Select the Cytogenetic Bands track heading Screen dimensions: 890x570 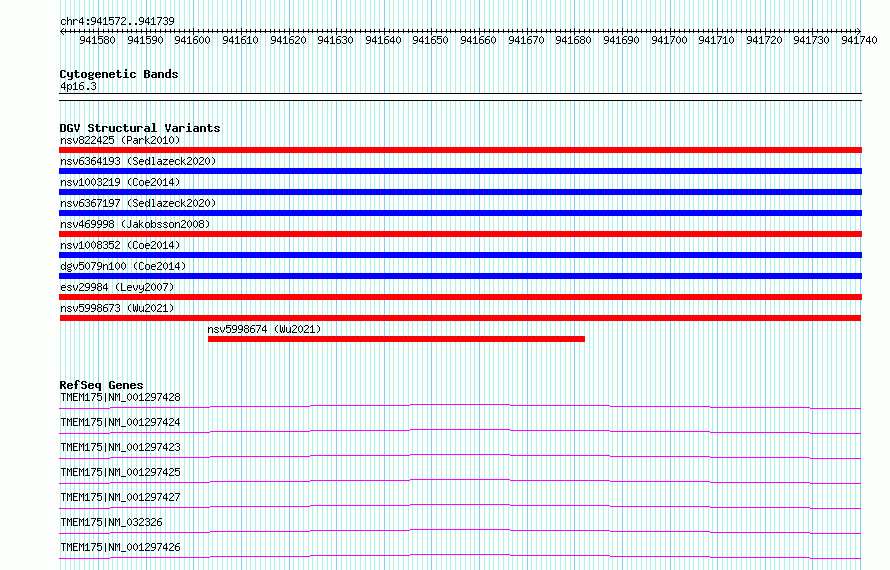(119, 74)
